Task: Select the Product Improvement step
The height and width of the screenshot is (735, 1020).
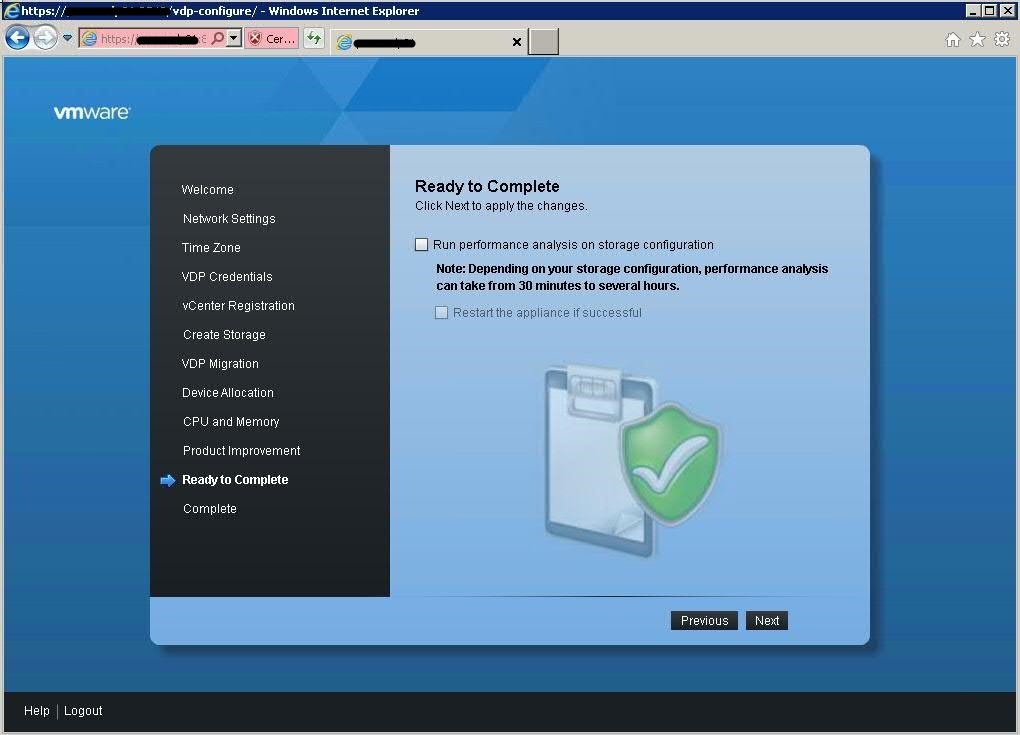Action: click(x=241, y=451)
